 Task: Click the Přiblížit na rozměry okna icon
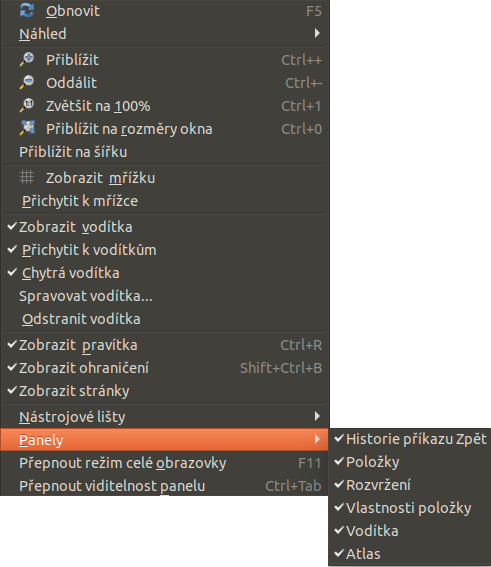tap(27, 128)
